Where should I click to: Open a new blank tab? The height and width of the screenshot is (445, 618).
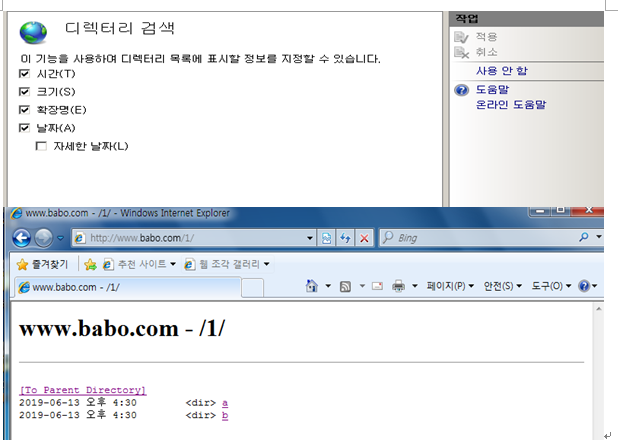(252, 288)
